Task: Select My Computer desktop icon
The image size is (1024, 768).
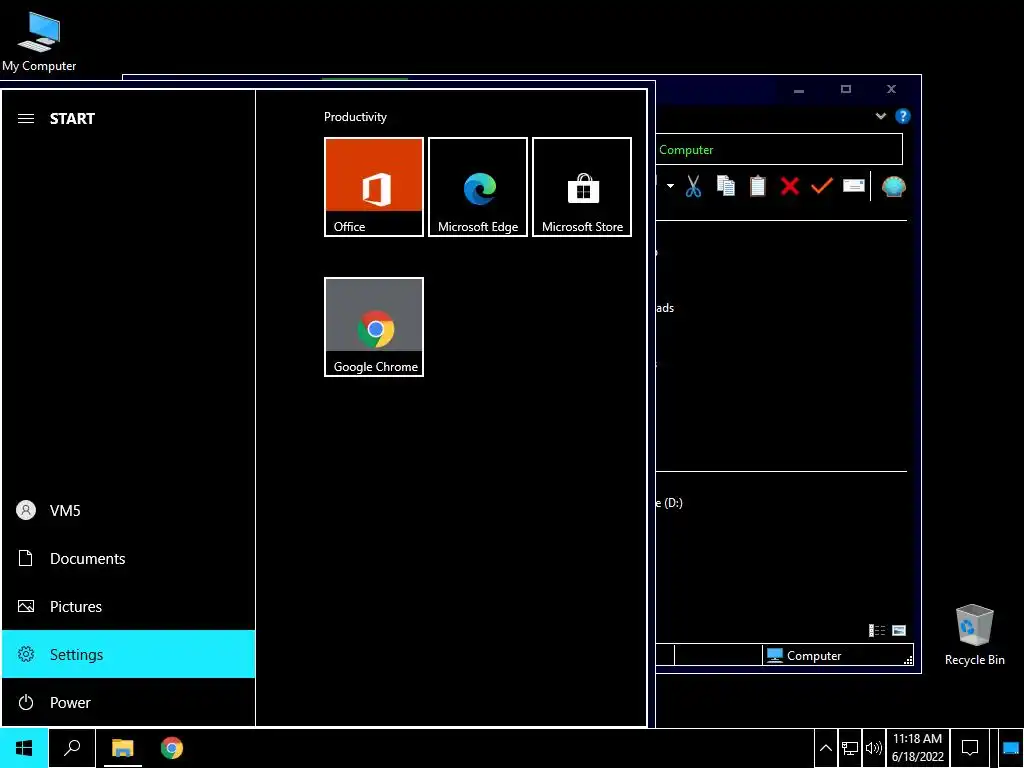Action: 39,42
